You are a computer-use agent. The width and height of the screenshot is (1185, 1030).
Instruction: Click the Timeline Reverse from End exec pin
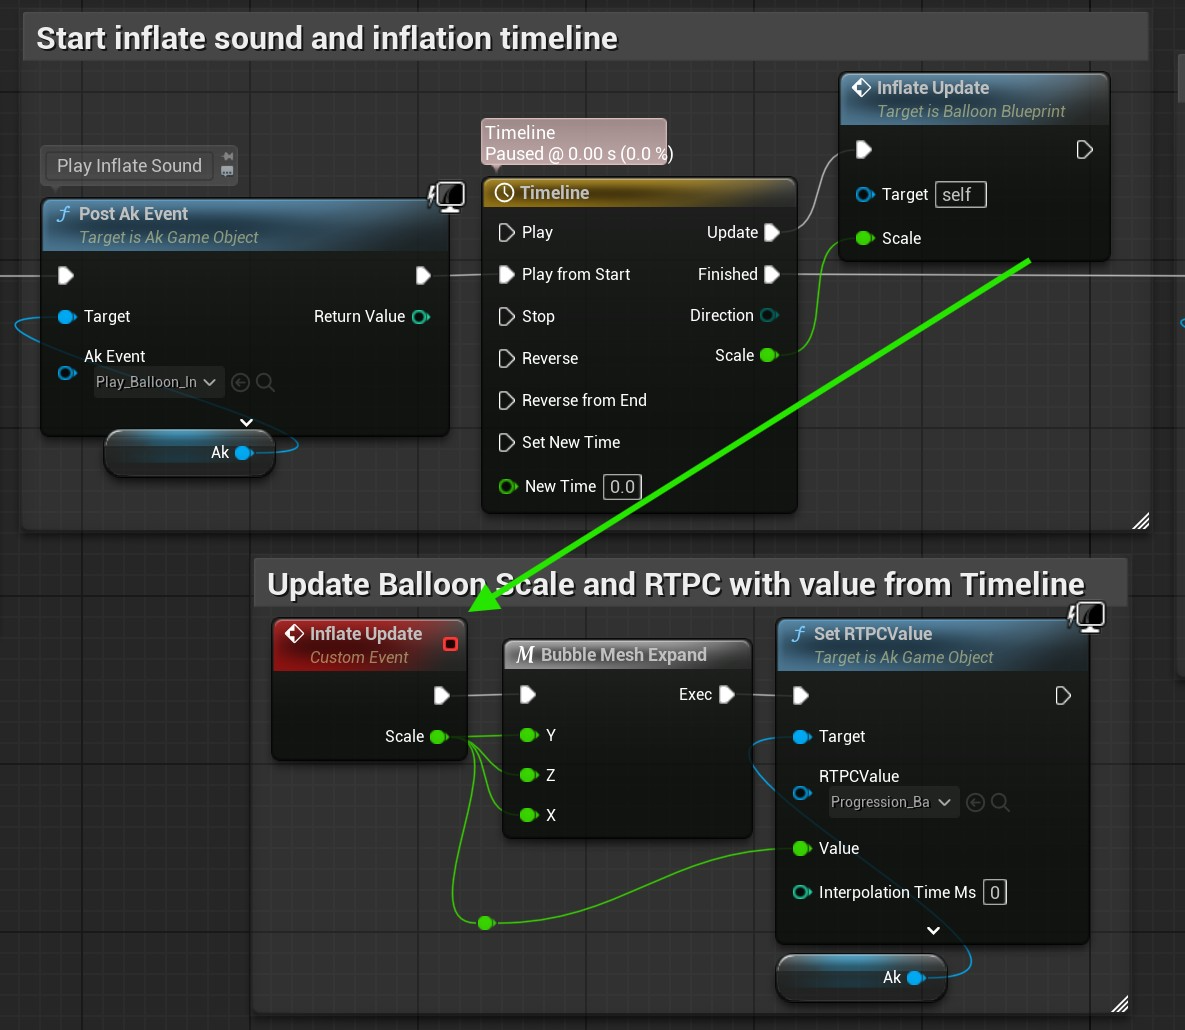[x=506, y=400]
